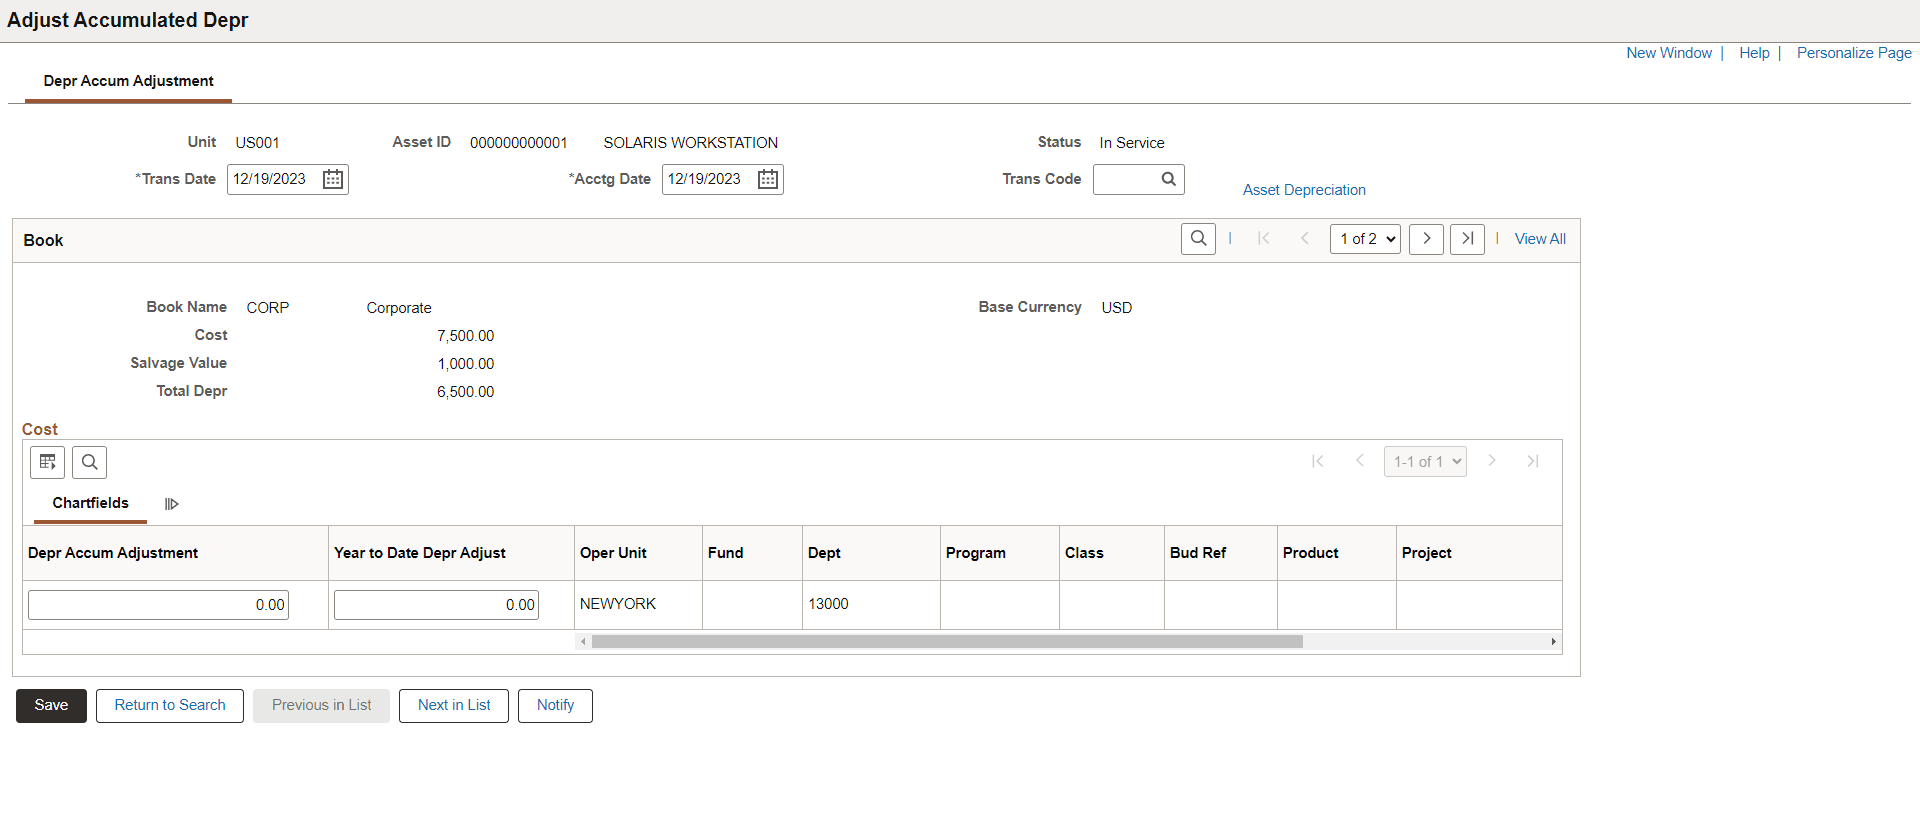Click the Book section find icon
Image resolution: width=1920 pixels, height=829 pixels.
[1198, 239]
